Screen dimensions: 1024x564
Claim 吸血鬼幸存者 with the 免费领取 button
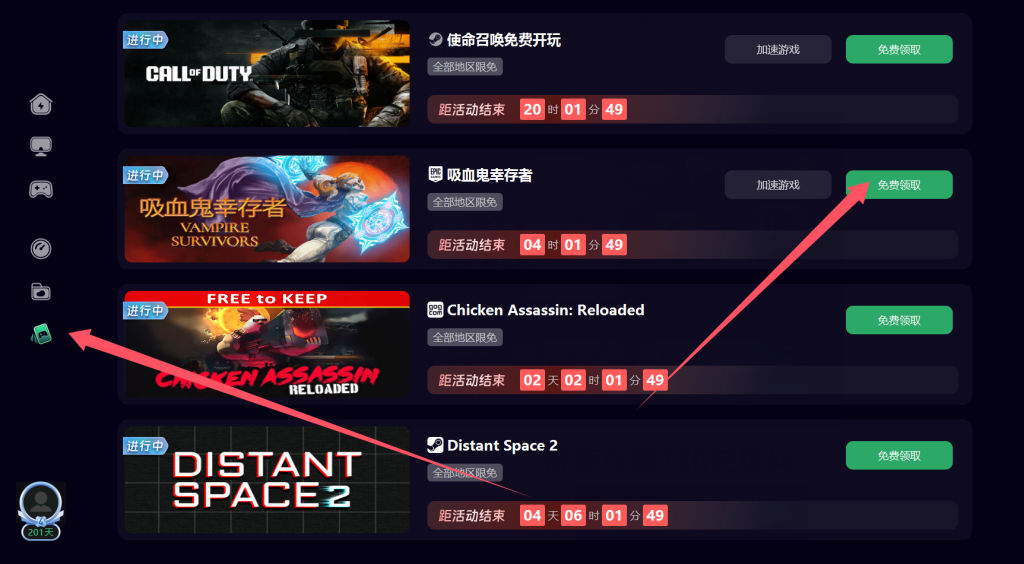click(899, 185)
